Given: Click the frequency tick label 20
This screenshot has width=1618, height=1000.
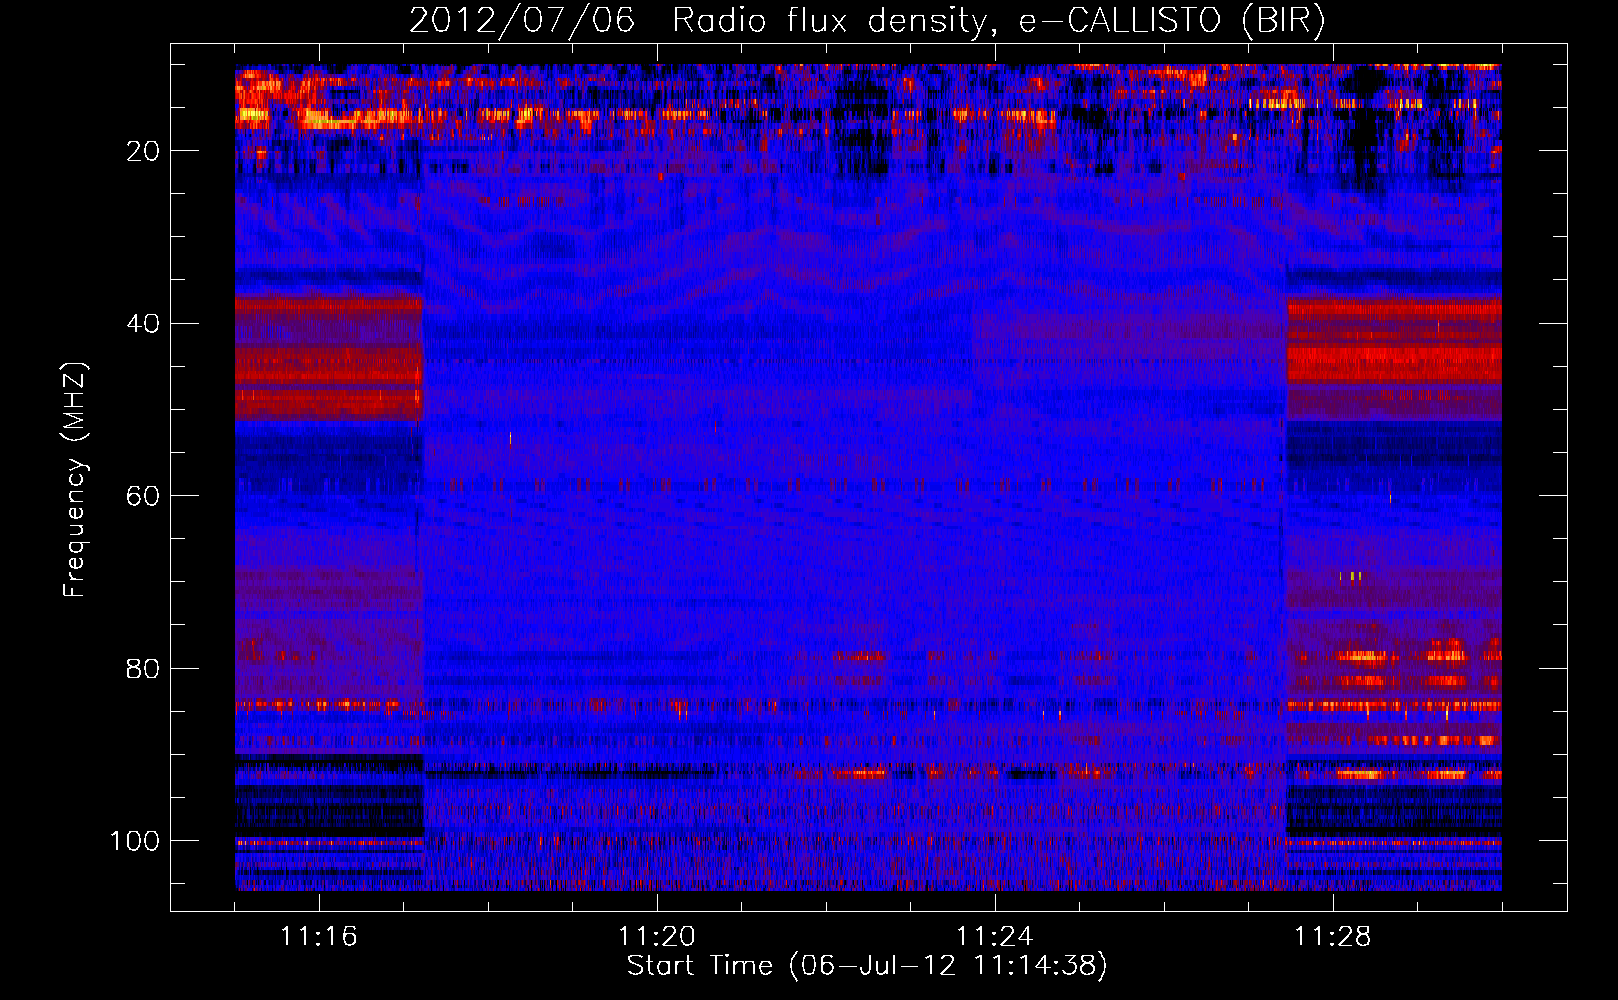Looking at the screenshot, I should click(x=144, y=151).
